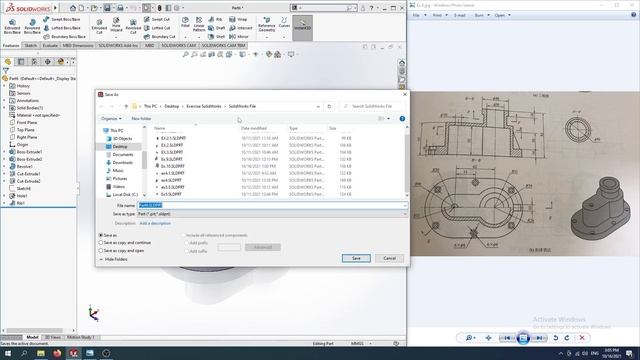The image size is (640, 360).
Task: Open the address bar path history dropdown
Action: click(318, 106)
